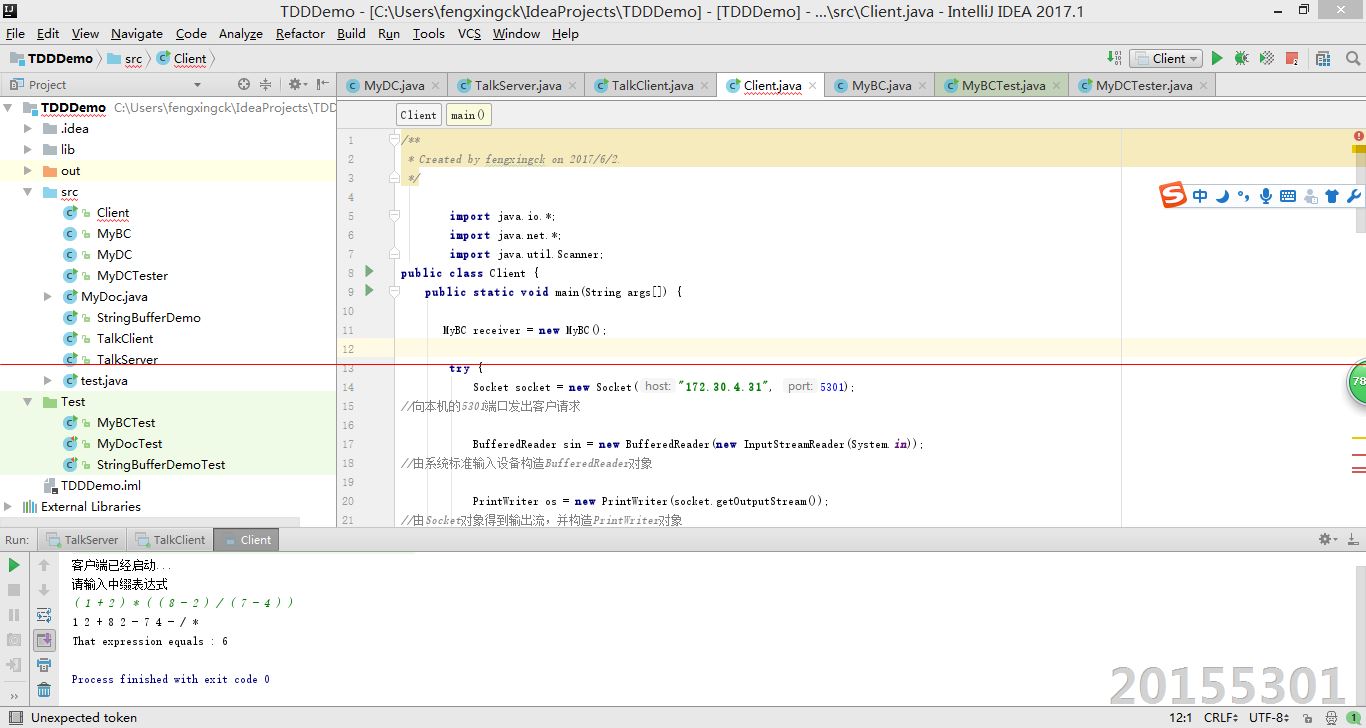This screenshot has width=1366, height=728.
Task: Click the Run panel stop square
Action: pyautogui.click(x=14, y=590)
